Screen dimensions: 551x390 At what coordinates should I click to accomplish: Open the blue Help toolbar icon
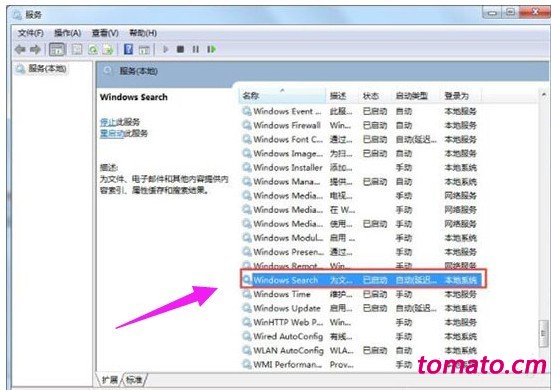[129, 49]
